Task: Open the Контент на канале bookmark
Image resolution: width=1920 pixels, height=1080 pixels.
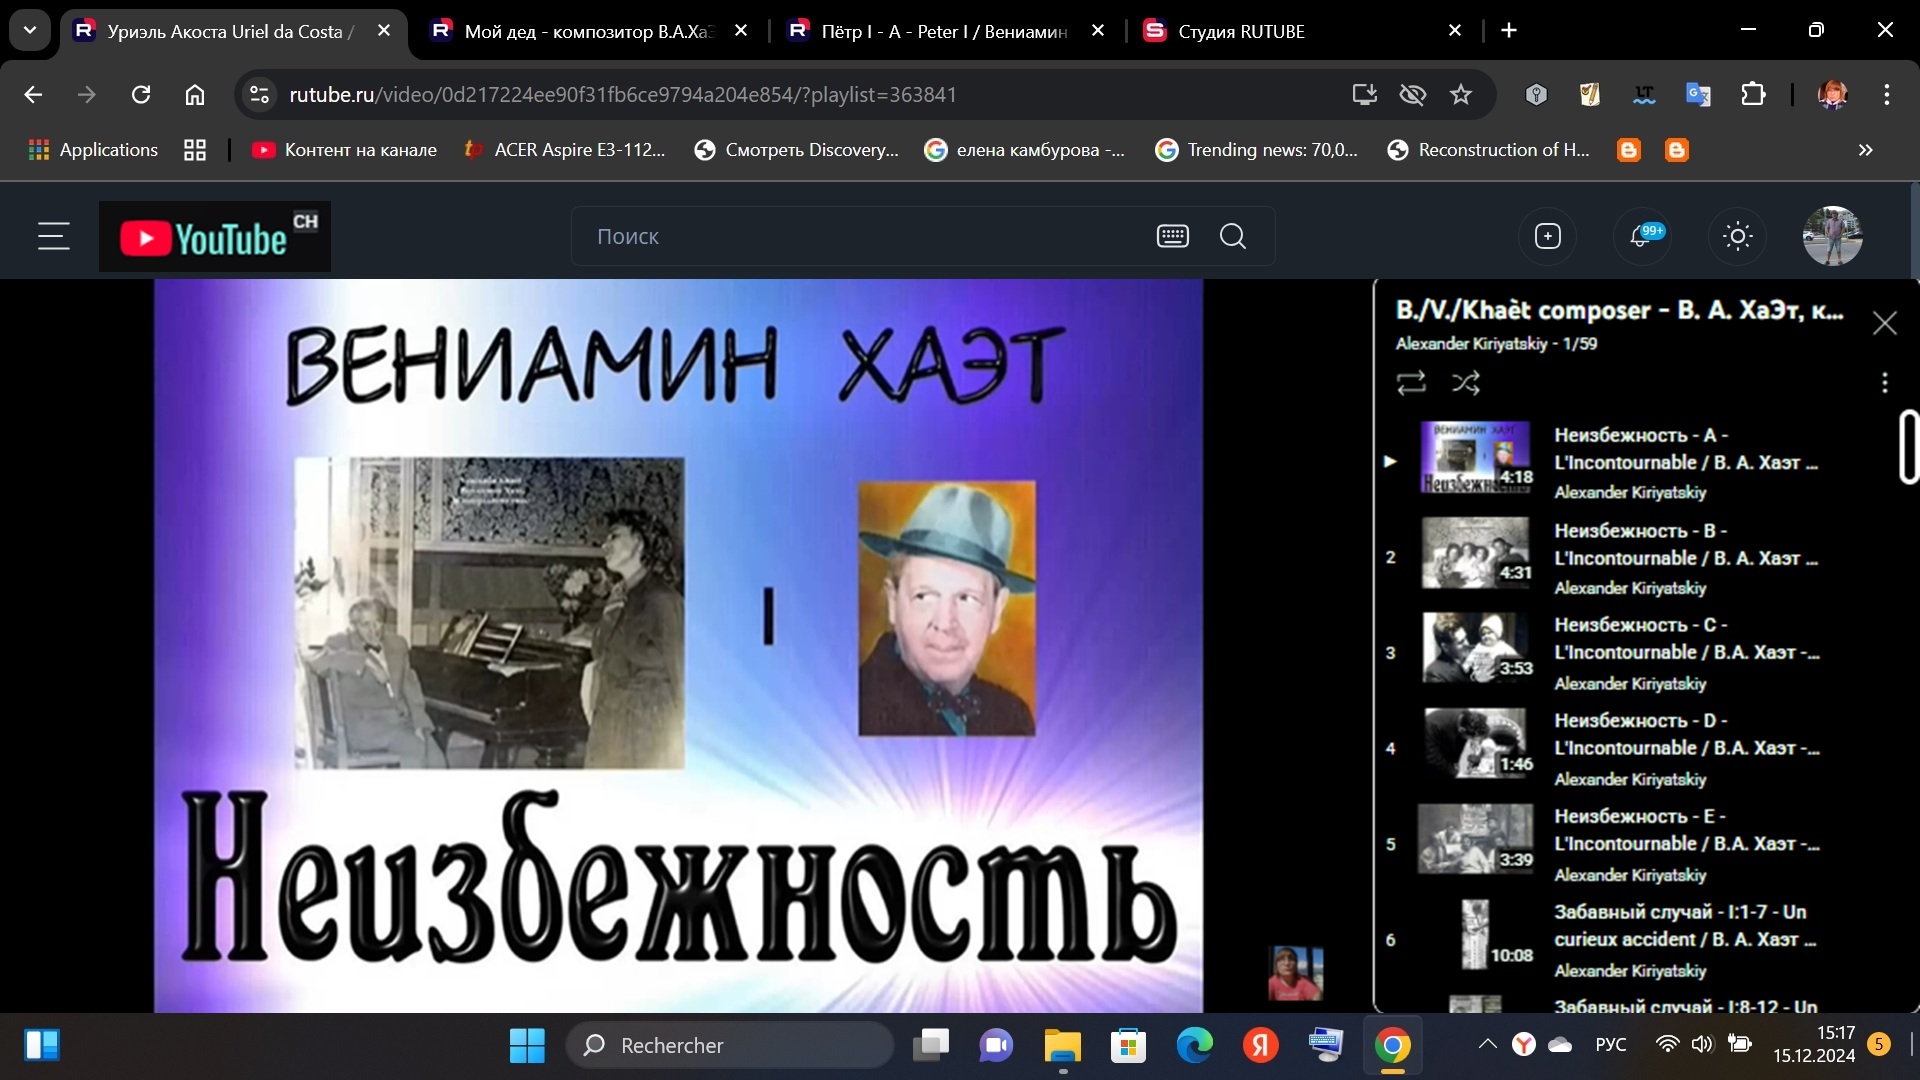Action: 345,150
